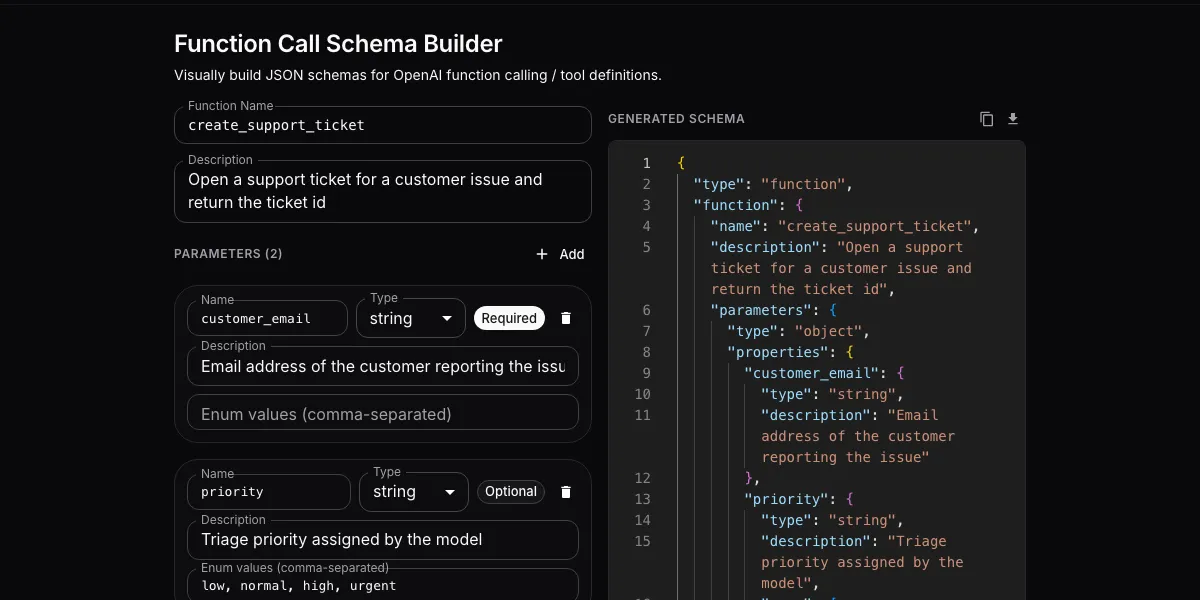Click schema line '"properties": {'
Viewport: 1200px width, 600px height.
[x=790, y=352]
